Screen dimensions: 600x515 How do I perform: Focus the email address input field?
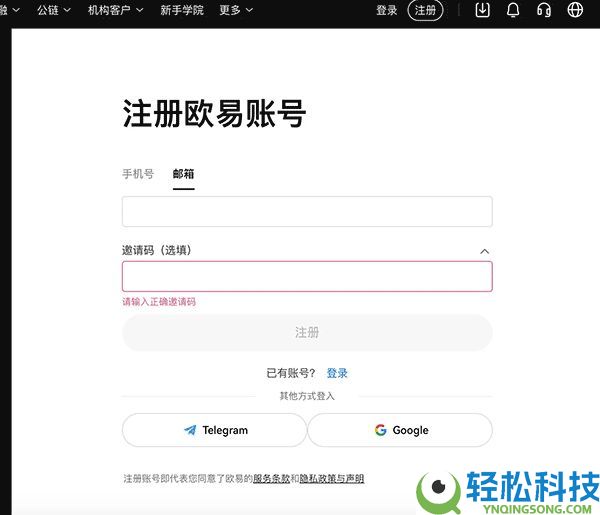[307, 212]
